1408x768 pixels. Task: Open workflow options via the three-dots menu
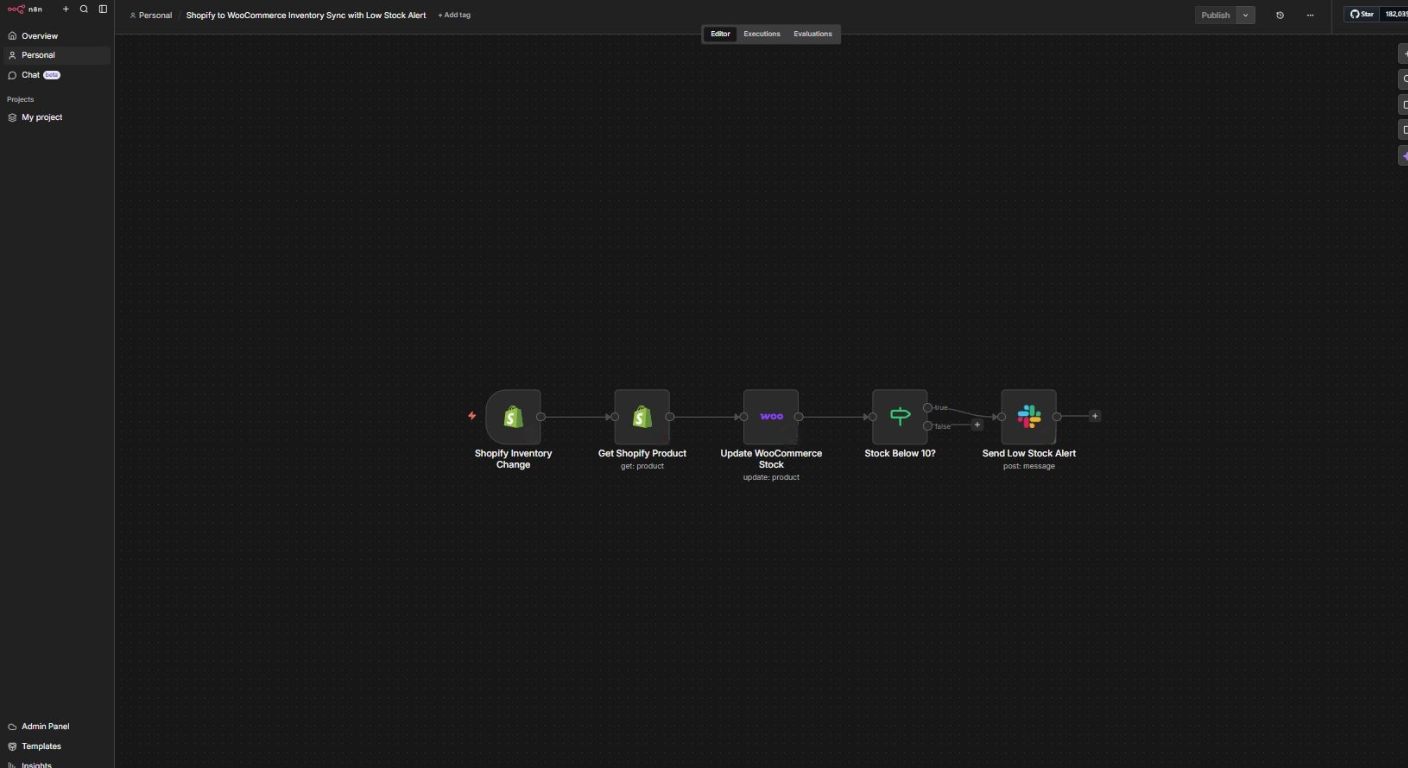point(1310,15)
